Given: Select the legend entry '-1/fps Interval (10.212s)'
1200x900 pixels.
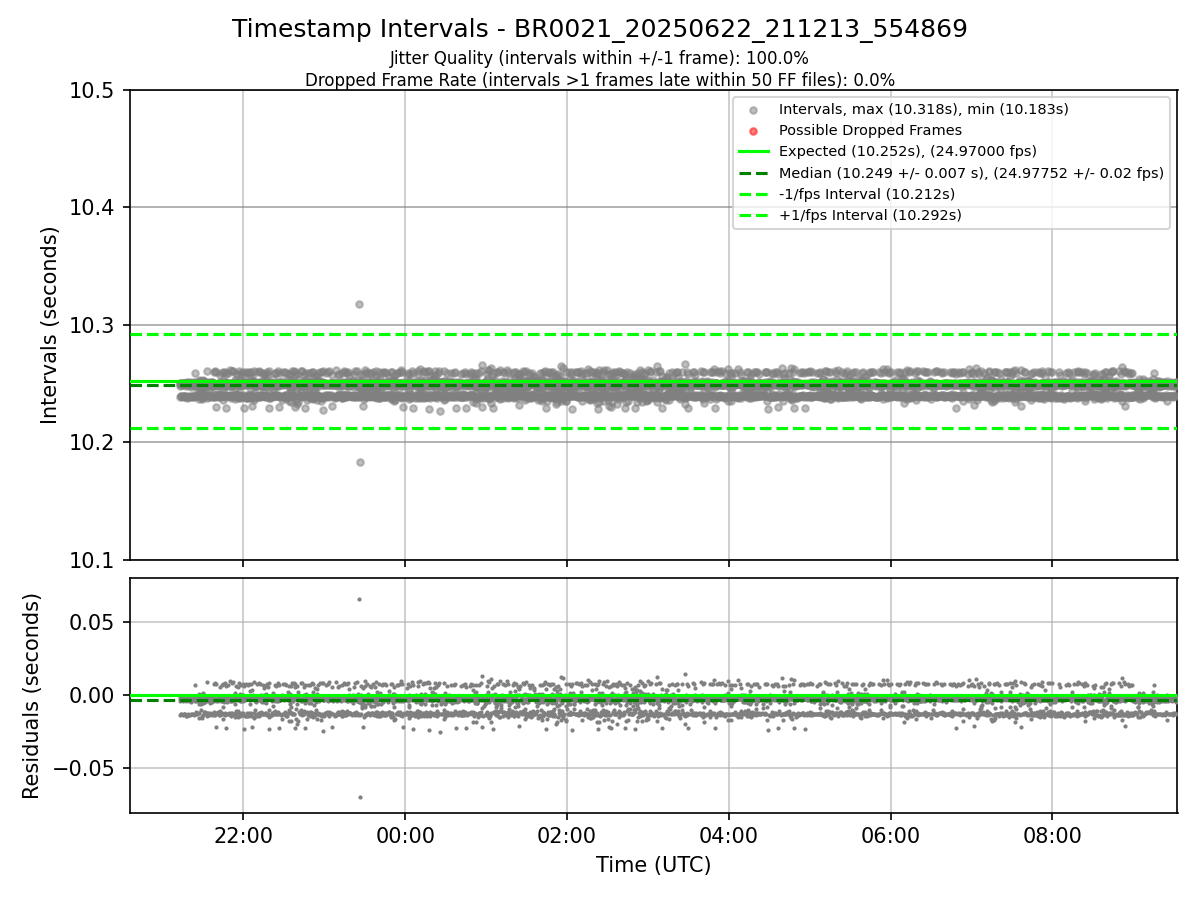Looking at the screenshot, I should coord(867,194).
